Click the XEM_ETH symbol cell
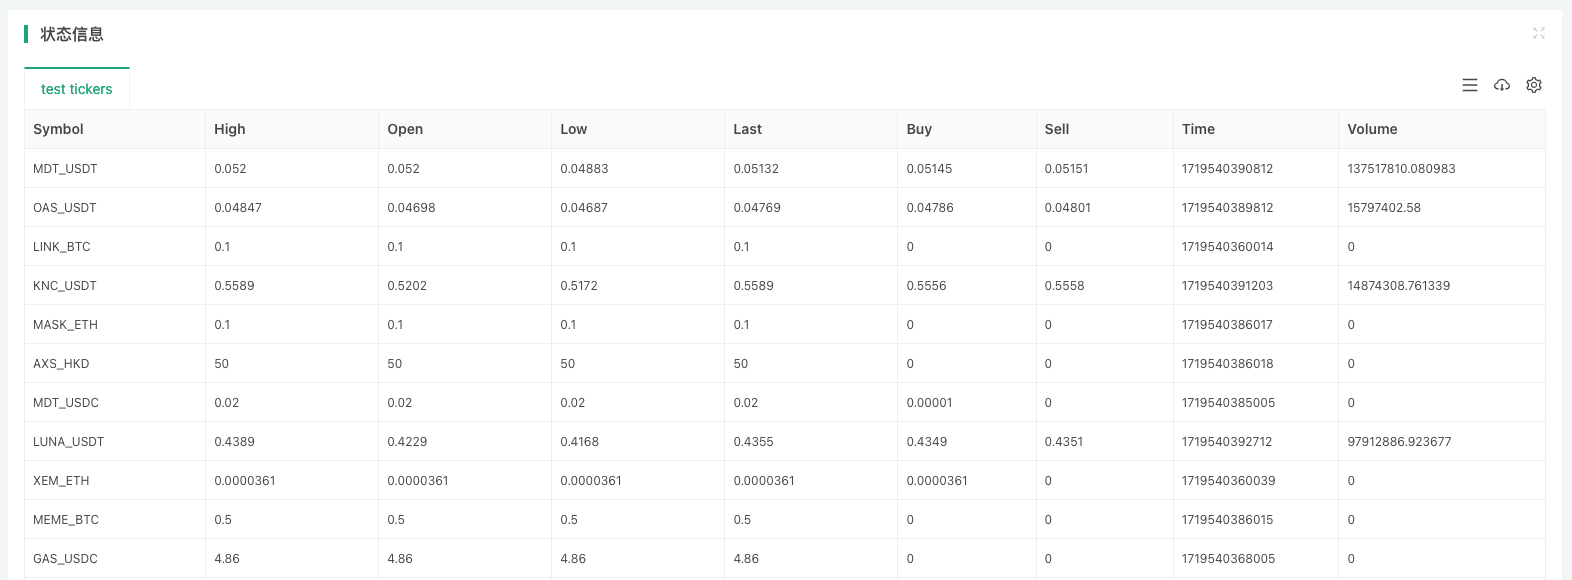This screenshot has width=1572, height=580. (61, 481)
